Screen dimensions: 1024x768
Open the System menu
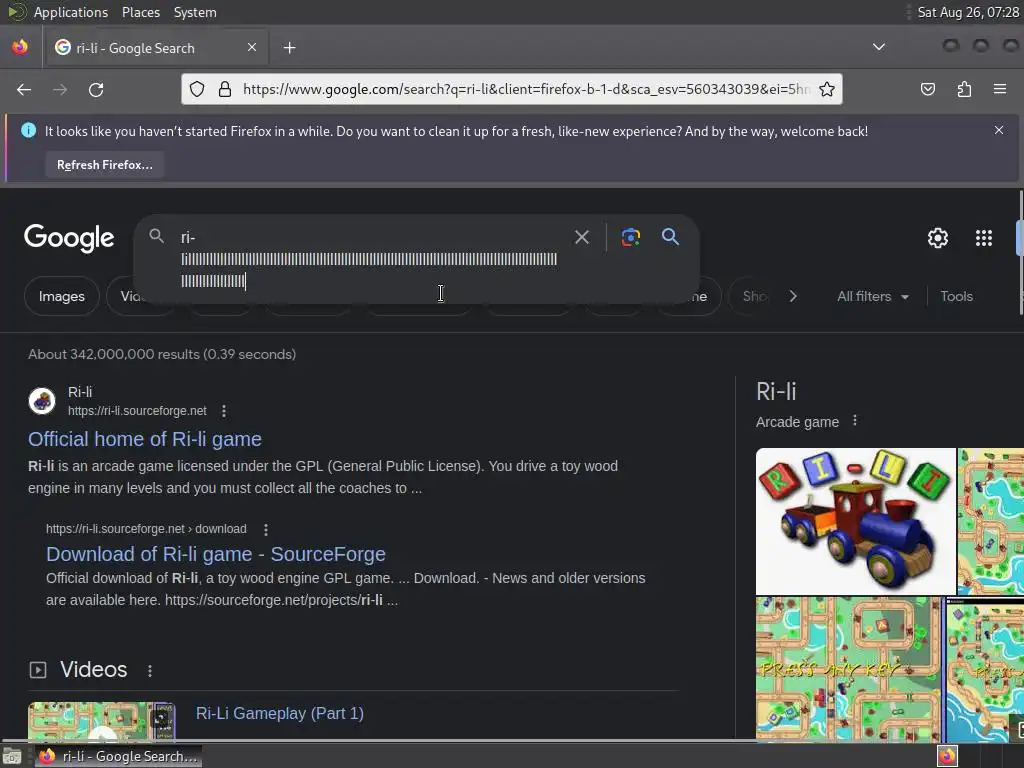[x=195, y=12]
